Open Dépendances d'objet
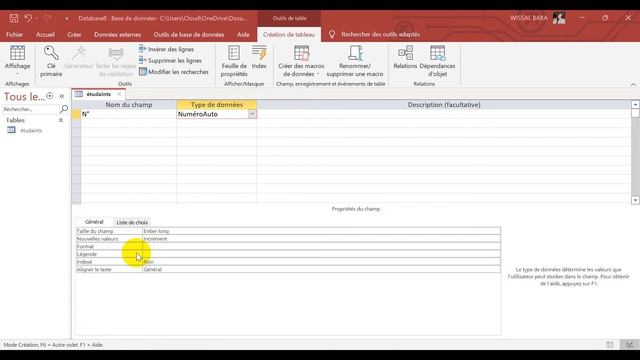The image size is (640, 360). [437, 61]
